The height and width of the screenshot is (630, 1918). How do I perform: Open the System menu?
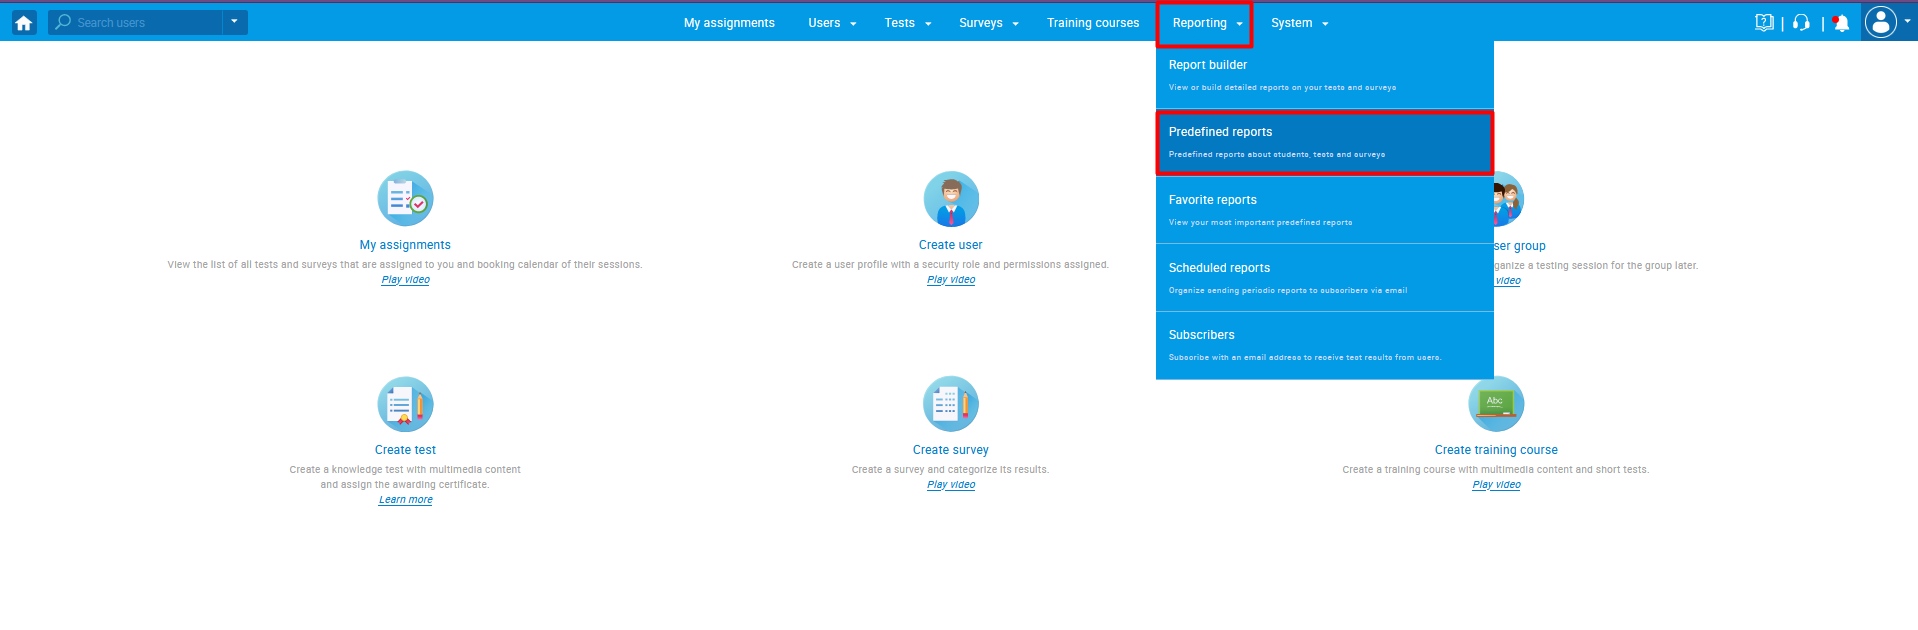tap(1299, 23)
